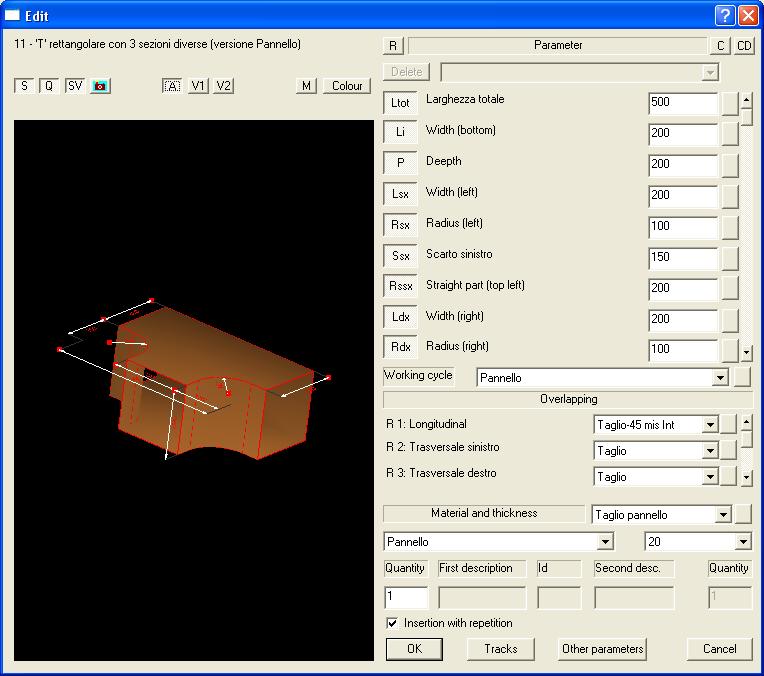Open Other parameters dialog

coord(602,649)
